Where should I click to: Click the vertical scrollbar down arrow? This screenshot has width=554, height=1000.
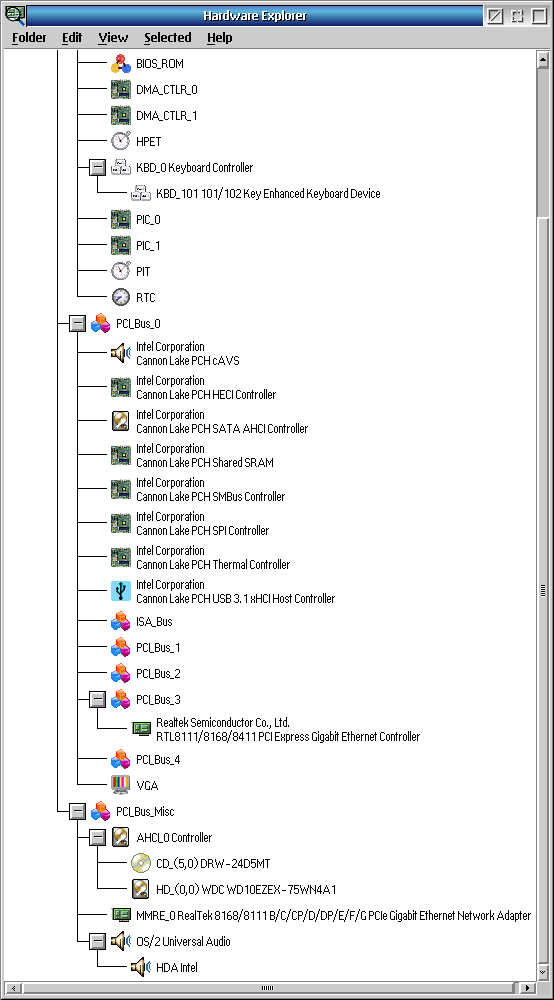point(543,973)
